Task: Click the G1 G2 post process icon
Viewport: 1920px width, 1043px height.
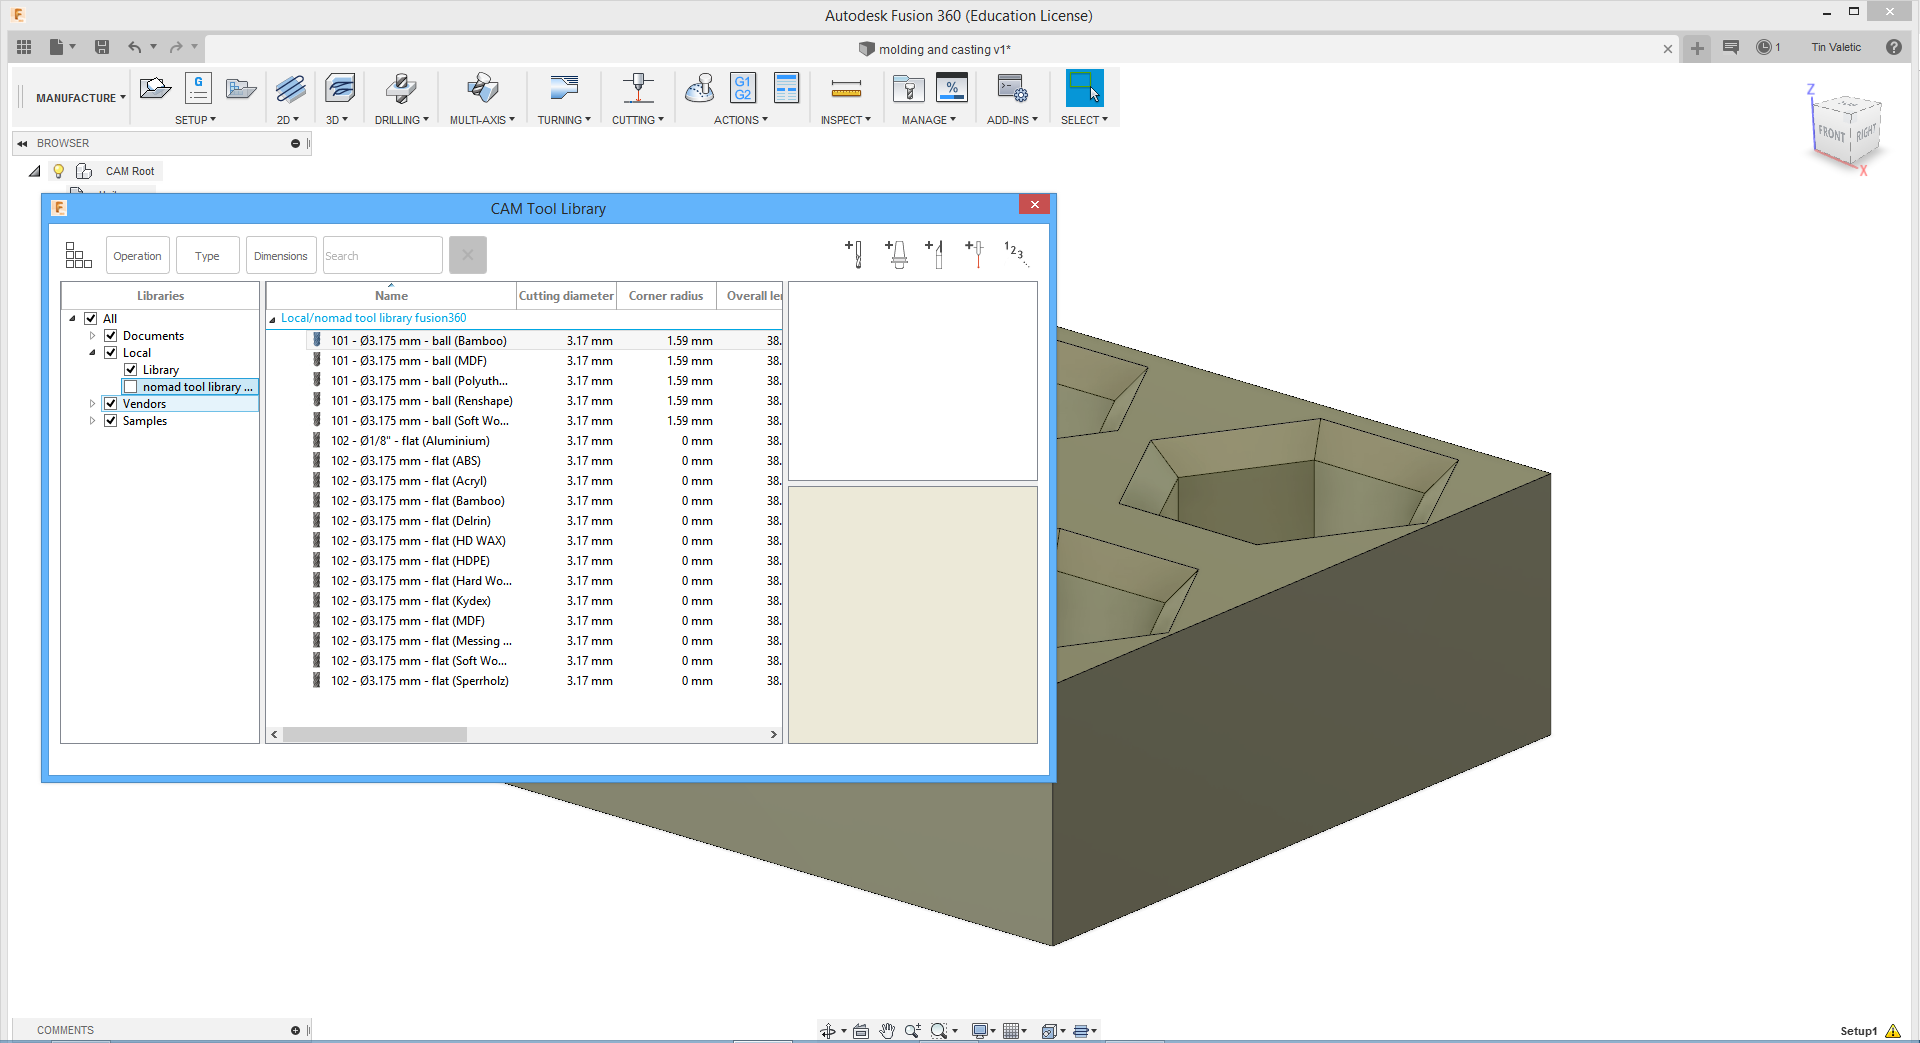Action: 743,88
